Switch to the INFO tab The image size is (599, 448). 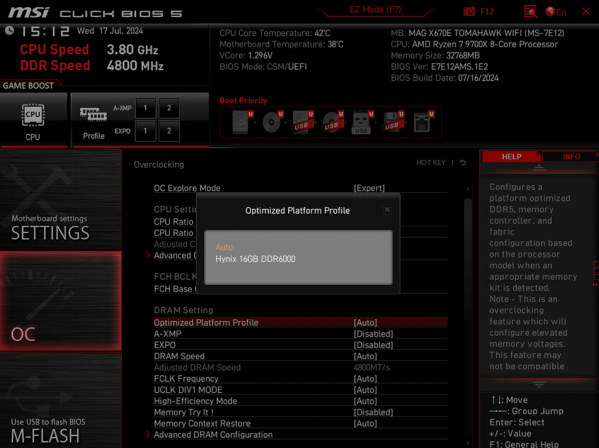571,157
